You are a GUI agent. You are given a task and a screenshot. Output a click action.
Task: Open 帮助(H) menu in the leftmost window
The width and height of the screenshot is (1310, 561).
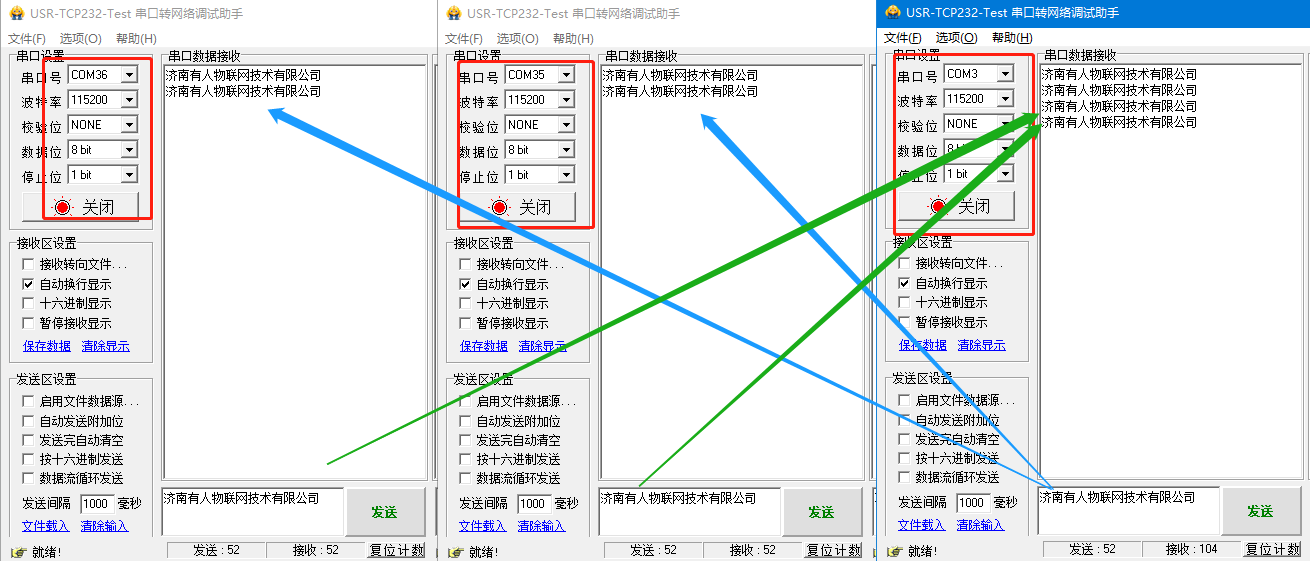click(136, 39)
